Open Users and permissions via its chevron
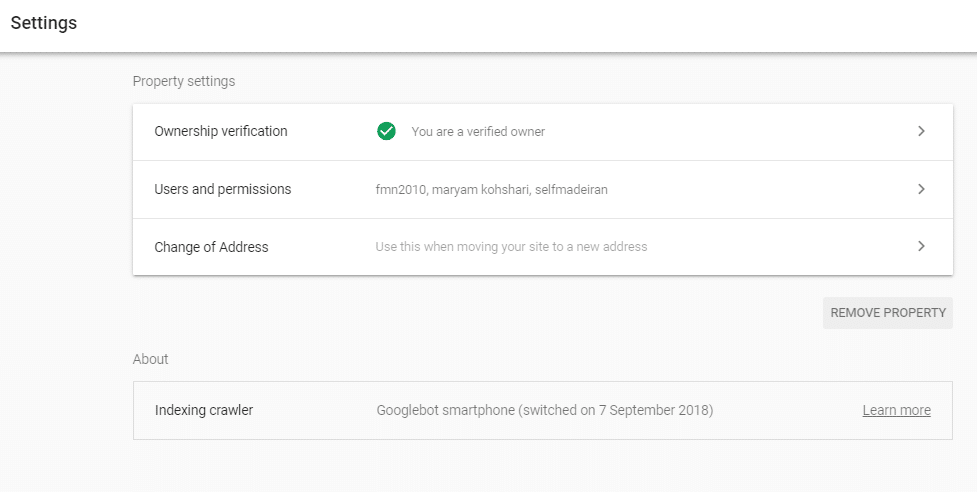The width and height of the screenshot is (977, 492). coord(921,189)
